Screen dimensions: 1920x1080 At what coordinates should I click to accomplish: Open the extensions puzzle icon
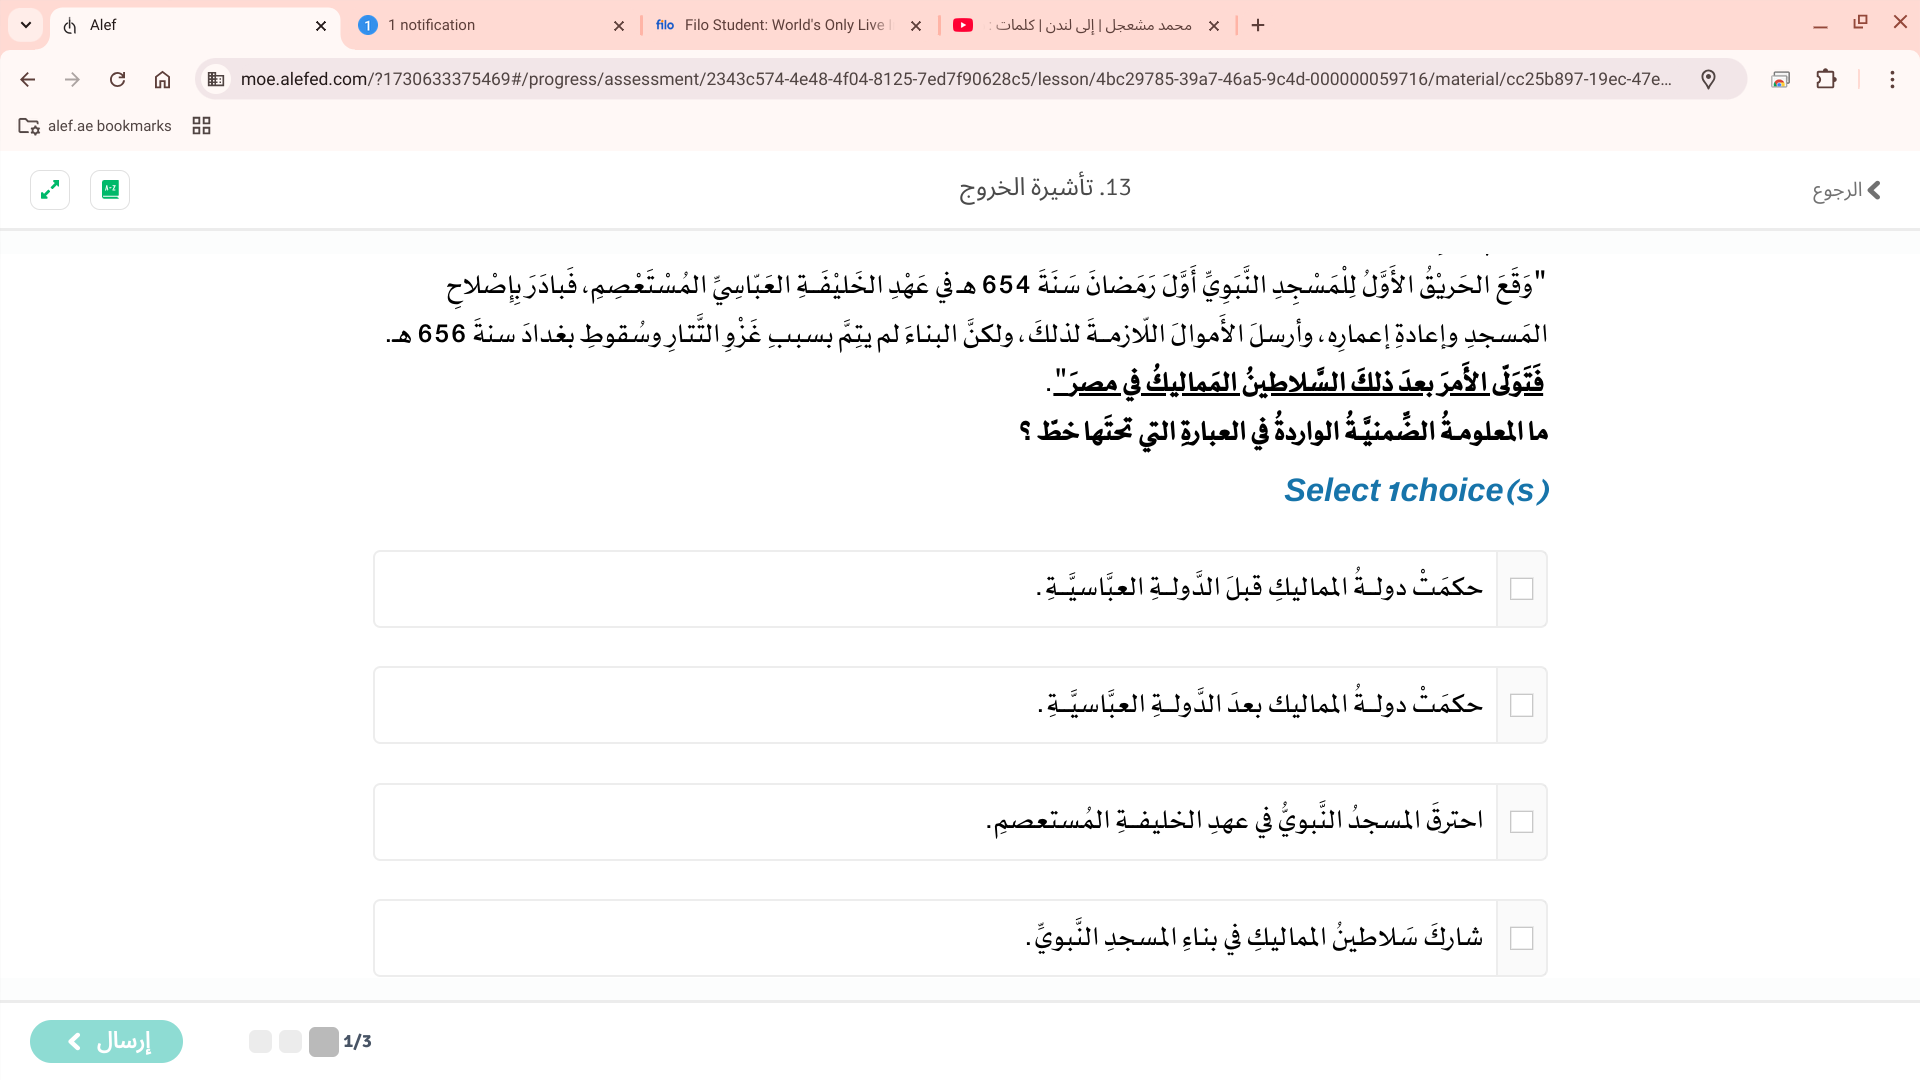click(1826, 79)
